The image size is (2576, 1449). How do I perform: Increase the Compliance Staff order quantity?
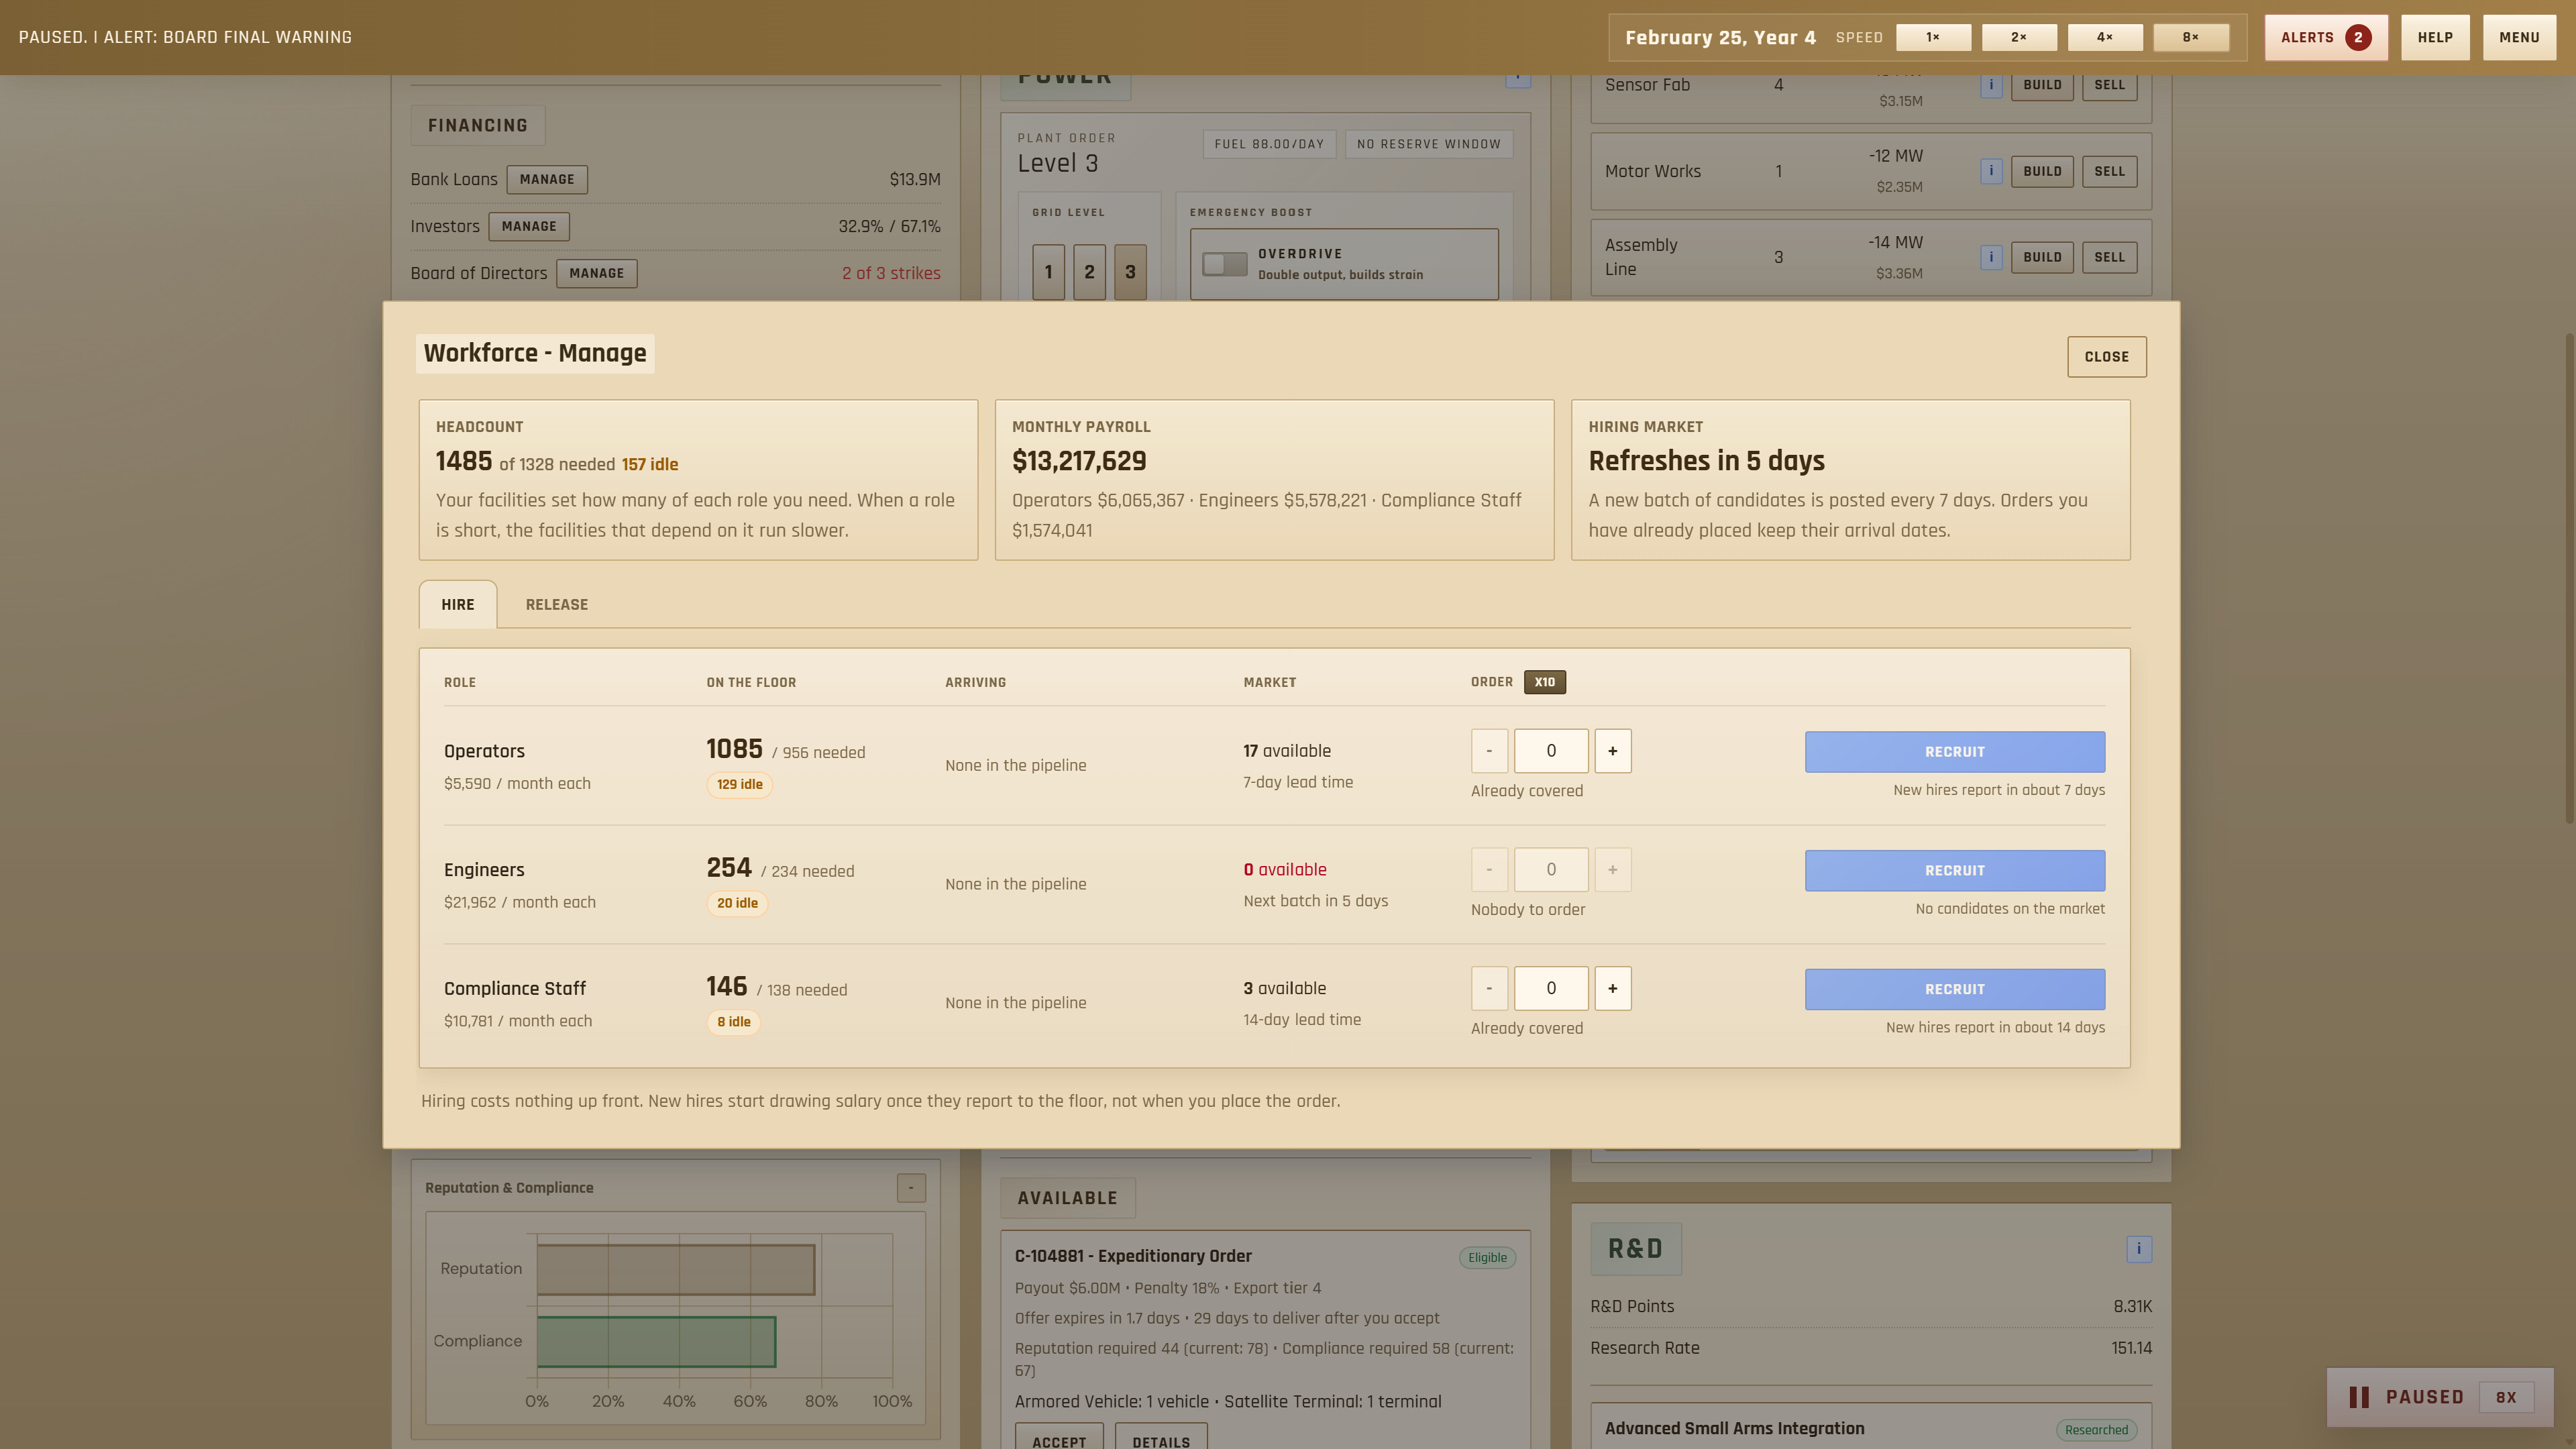tap(1612, 988)
